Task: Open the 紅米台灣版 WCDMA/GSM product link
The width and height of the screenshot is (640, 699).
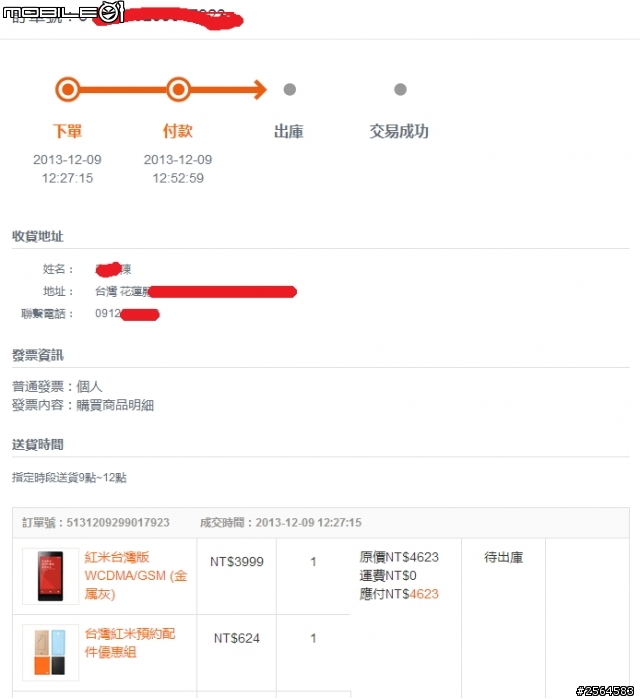Action: click(135, 576)
